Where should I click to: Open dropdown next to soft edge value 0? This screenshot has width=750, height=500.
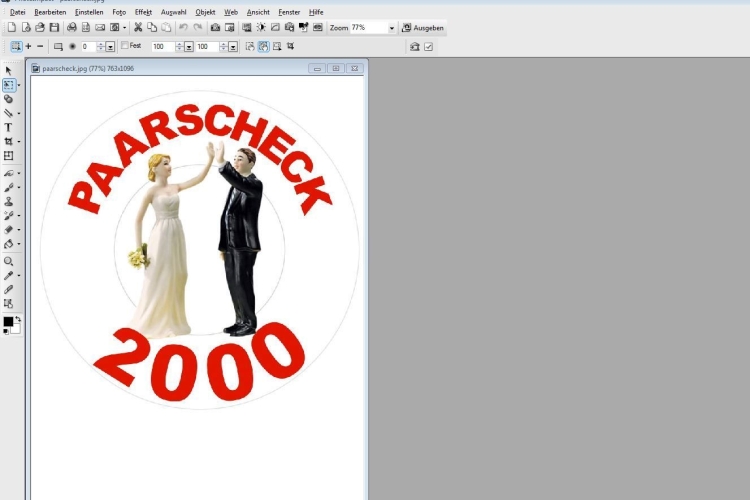click(110, 47)
